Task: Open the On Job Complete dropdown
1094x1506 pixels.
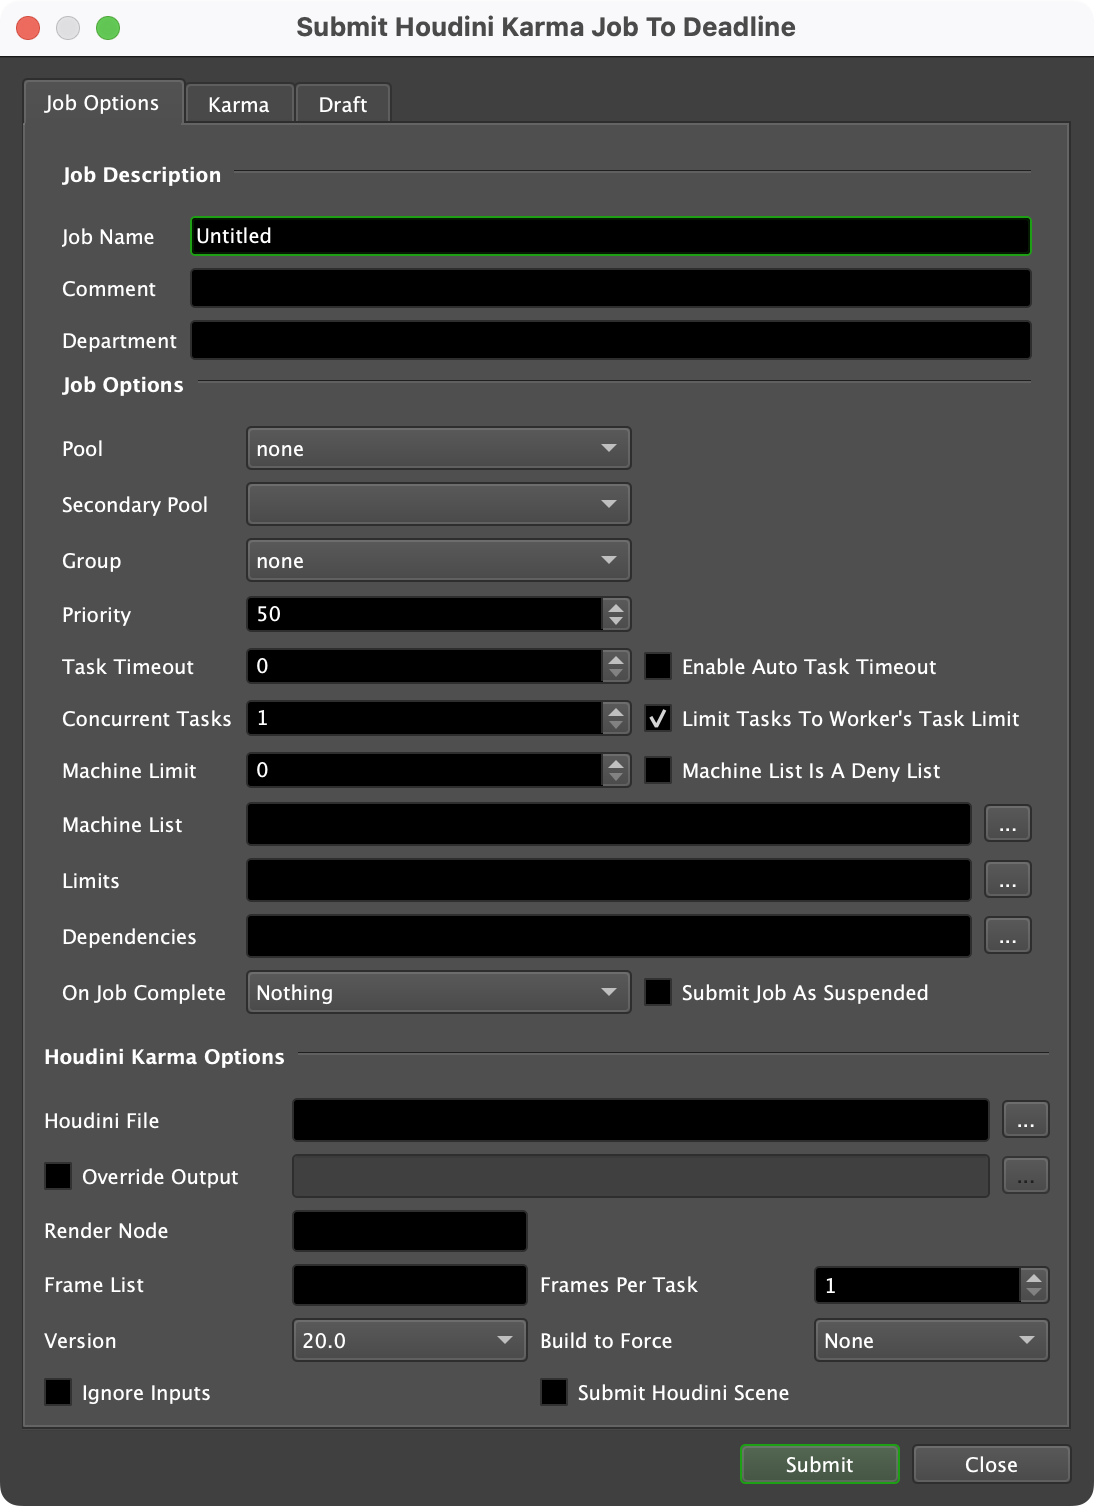Action: pos(438,992)
